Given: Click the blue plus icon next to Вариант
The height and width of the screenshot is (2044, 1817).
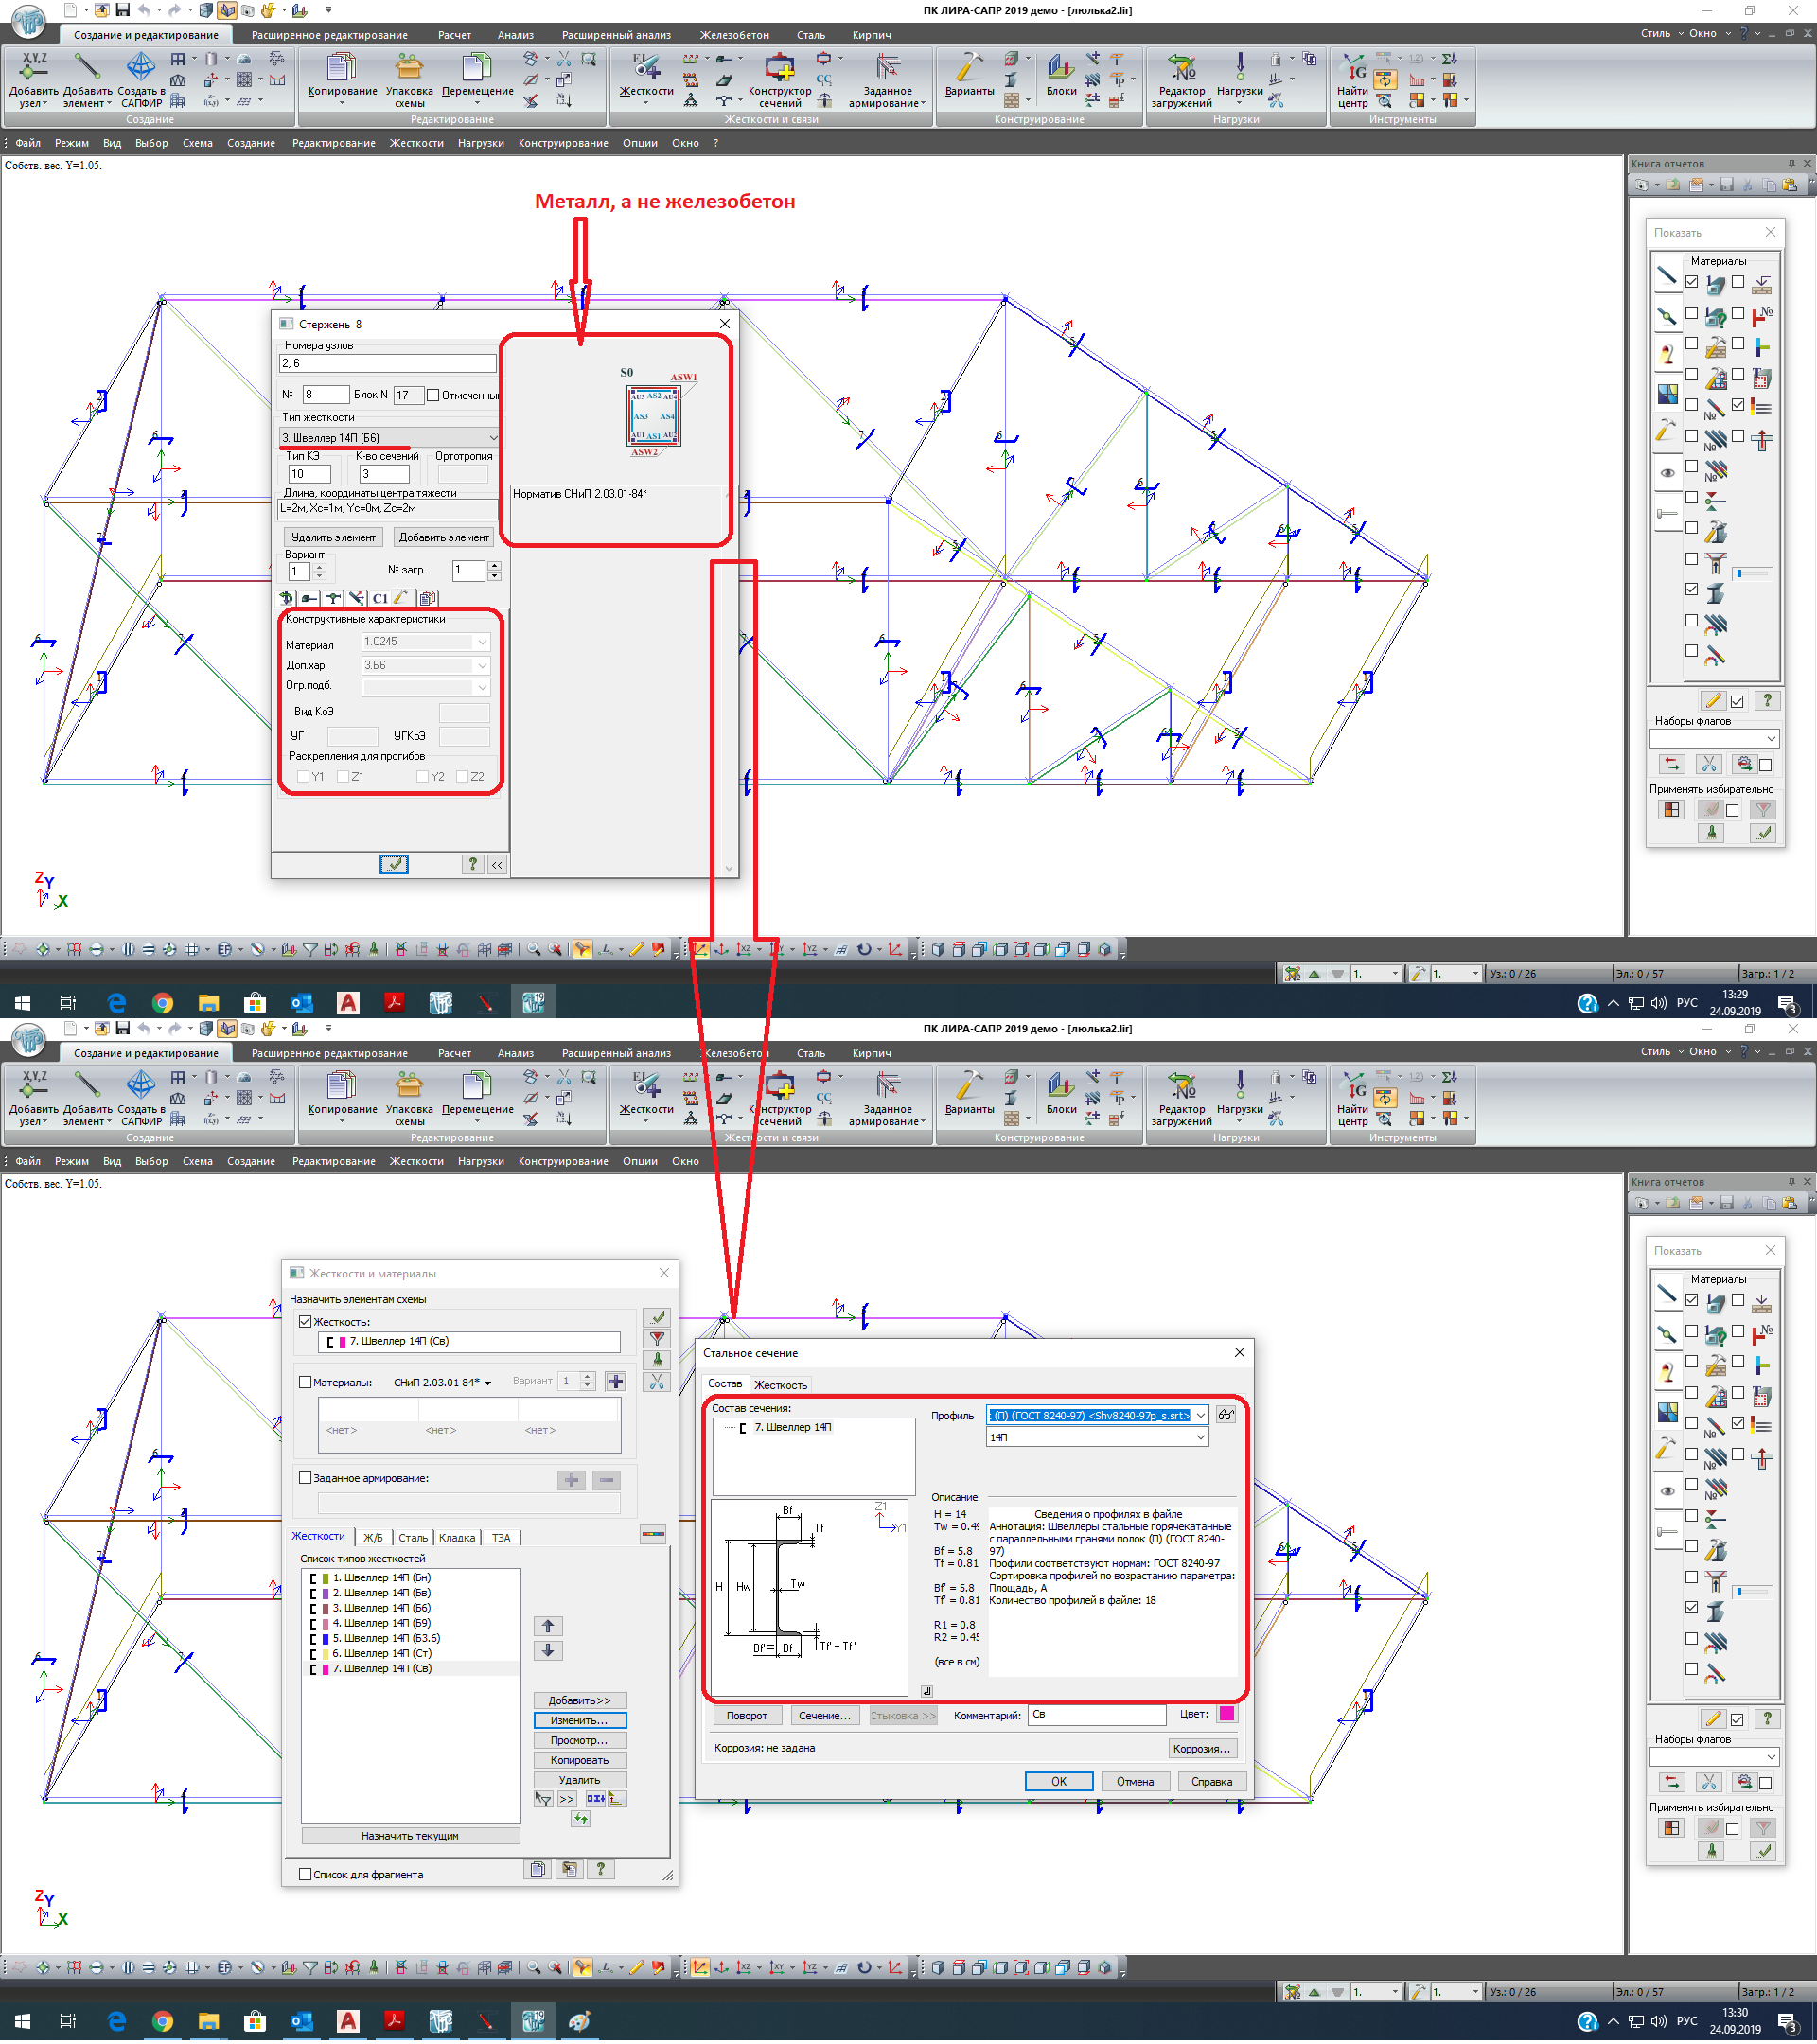Looking at the screenshot, I should pyautogui.click(x=616, y=1381).
